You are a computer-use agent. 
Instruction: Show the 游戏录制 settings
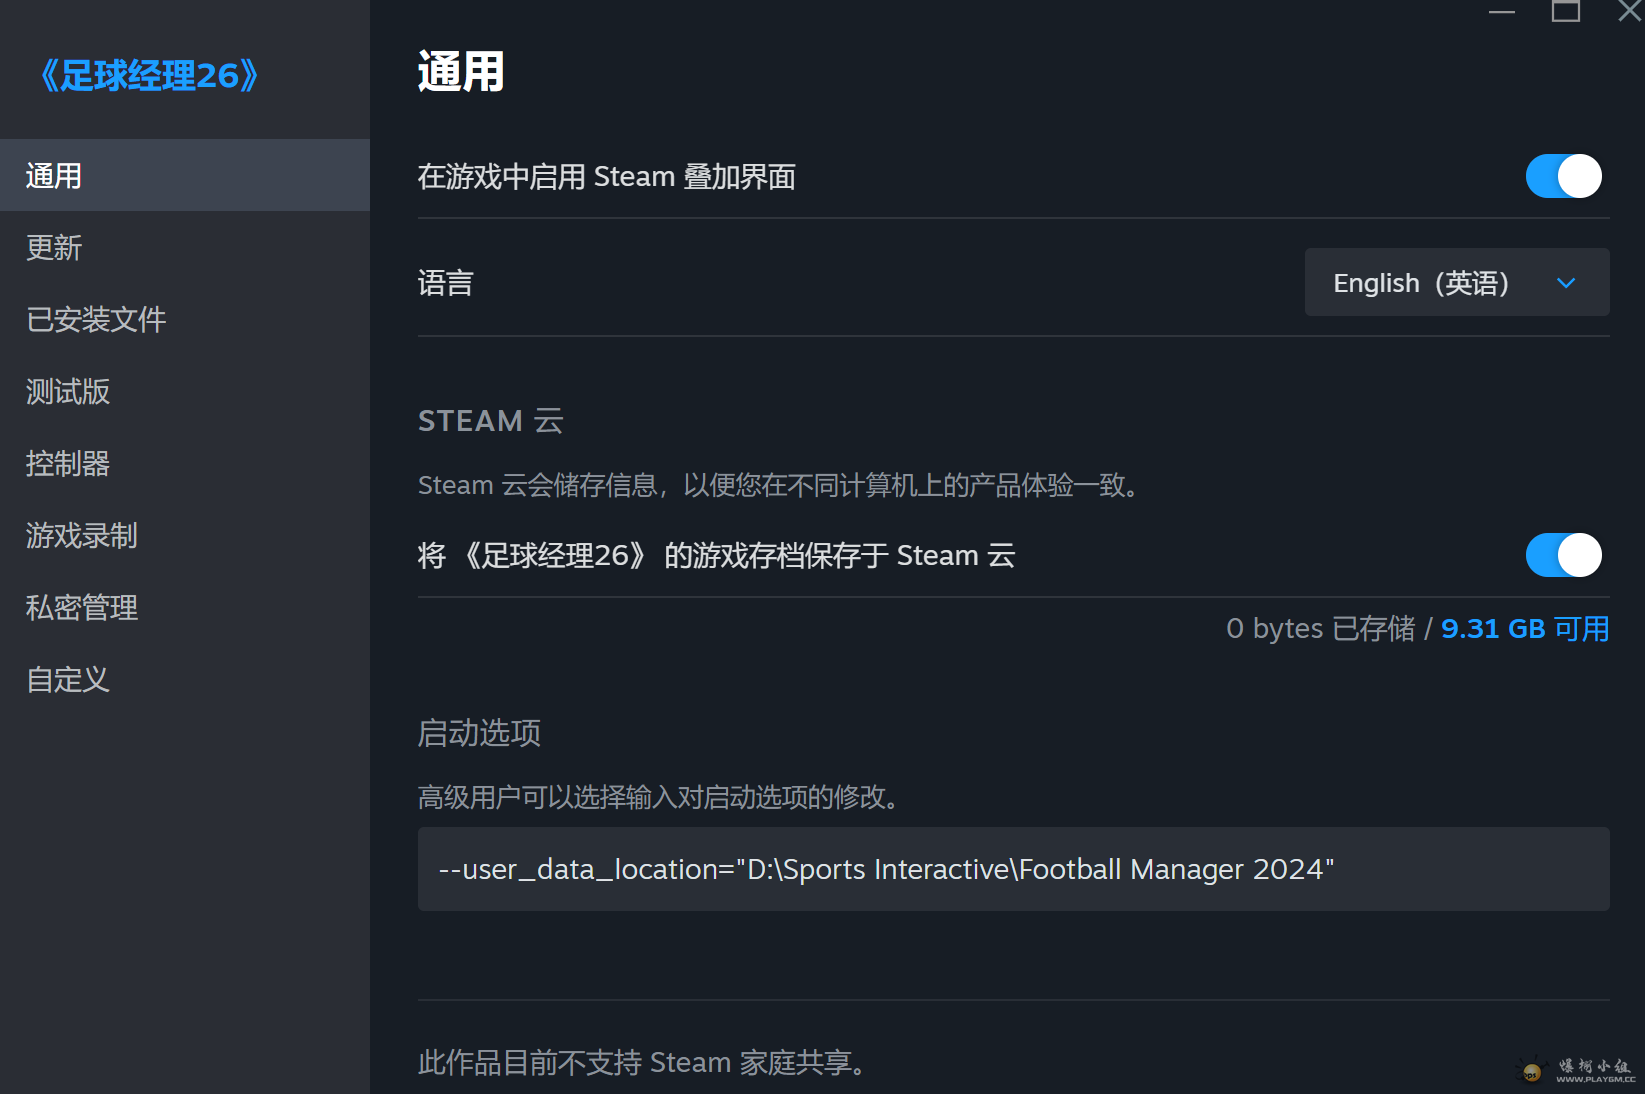[x=82, y=536]
